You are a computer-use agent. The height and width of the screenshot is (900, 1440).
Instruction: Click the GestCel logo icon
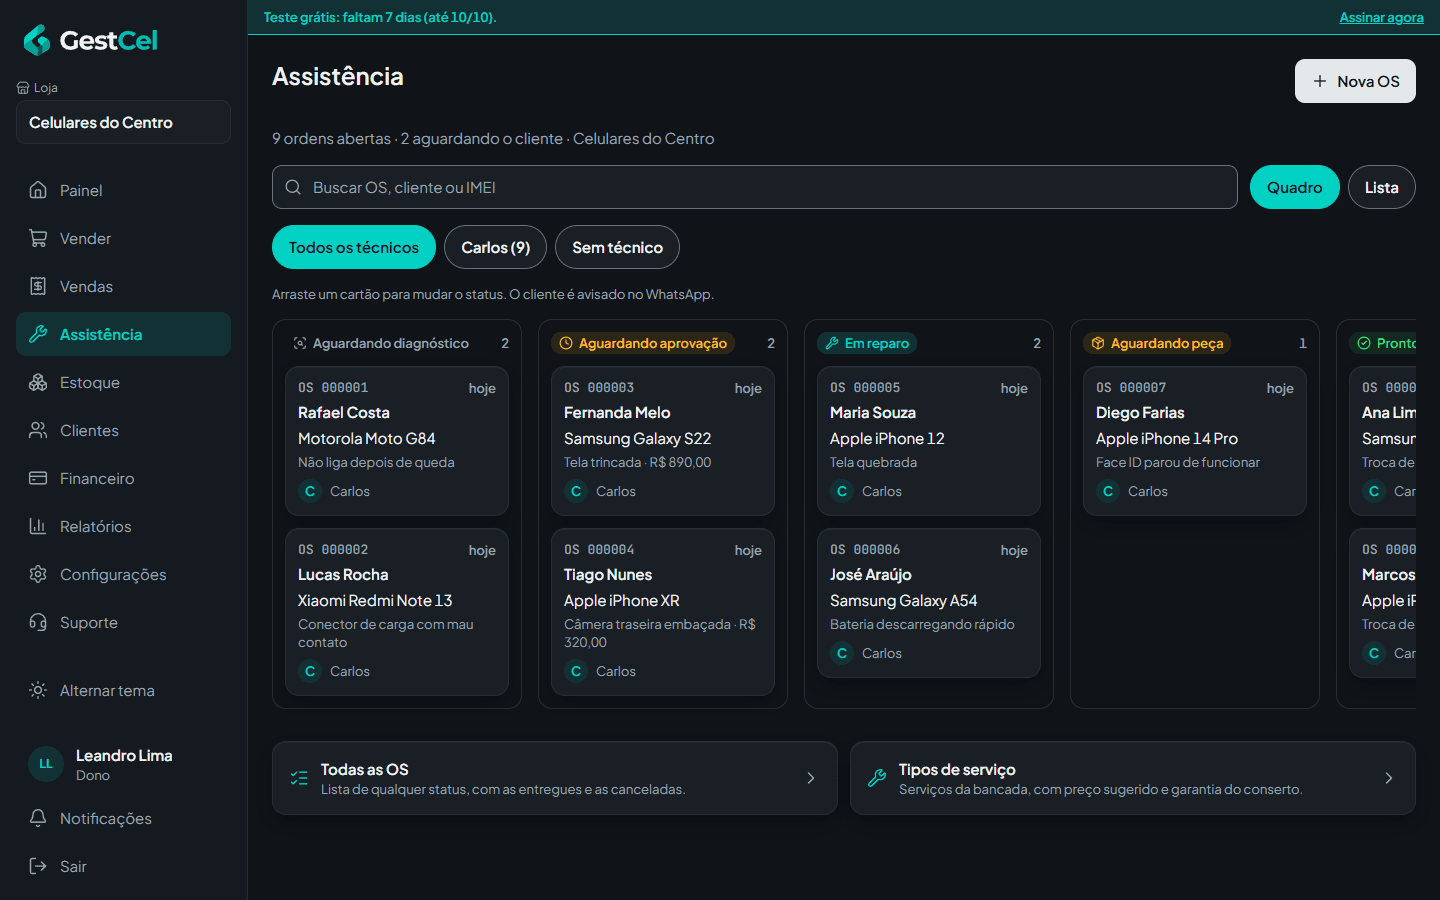click(37, 40)
